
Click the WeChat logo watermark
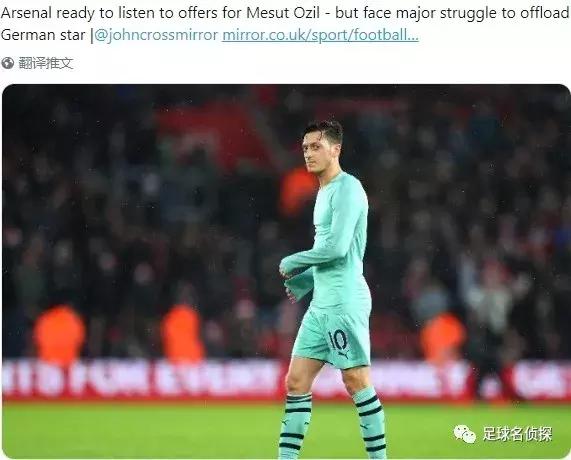point(465,434)
